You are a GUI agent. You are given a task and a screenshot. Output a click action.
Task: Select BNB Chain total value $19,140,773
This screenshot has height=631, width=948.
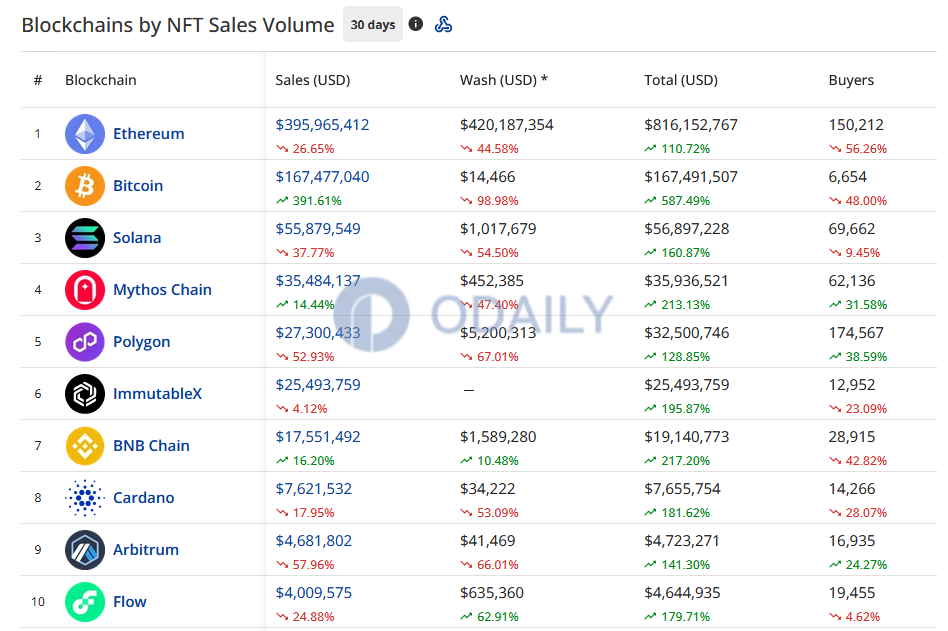pos(687,436)
